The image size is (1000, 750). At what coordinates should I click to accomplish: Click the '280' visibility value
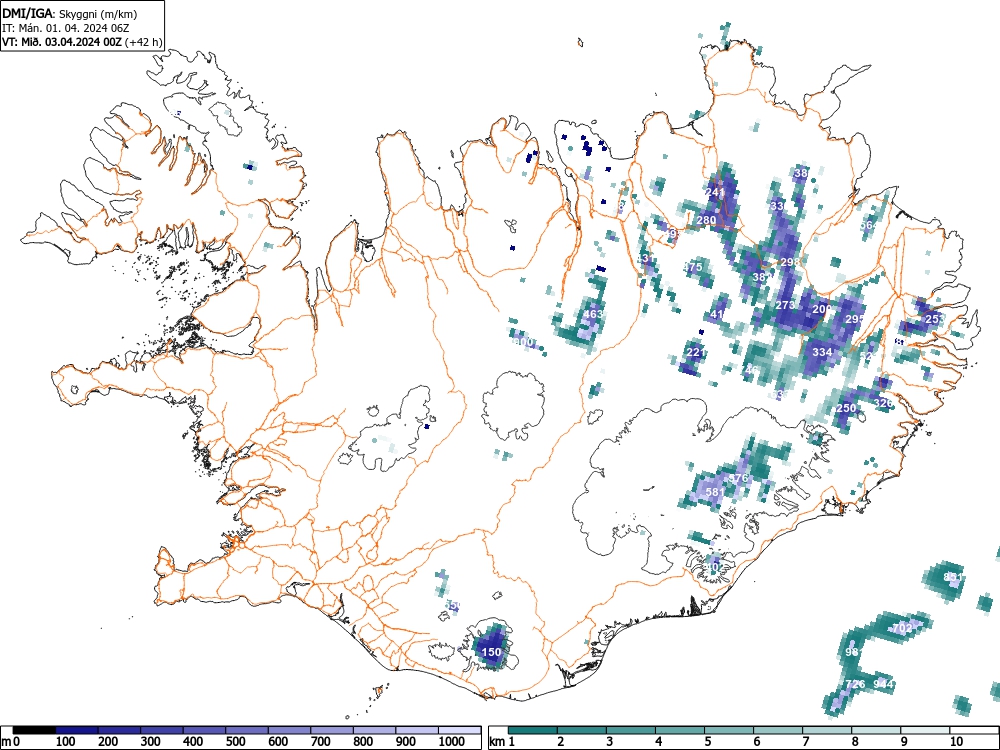(x=706, y=220)
